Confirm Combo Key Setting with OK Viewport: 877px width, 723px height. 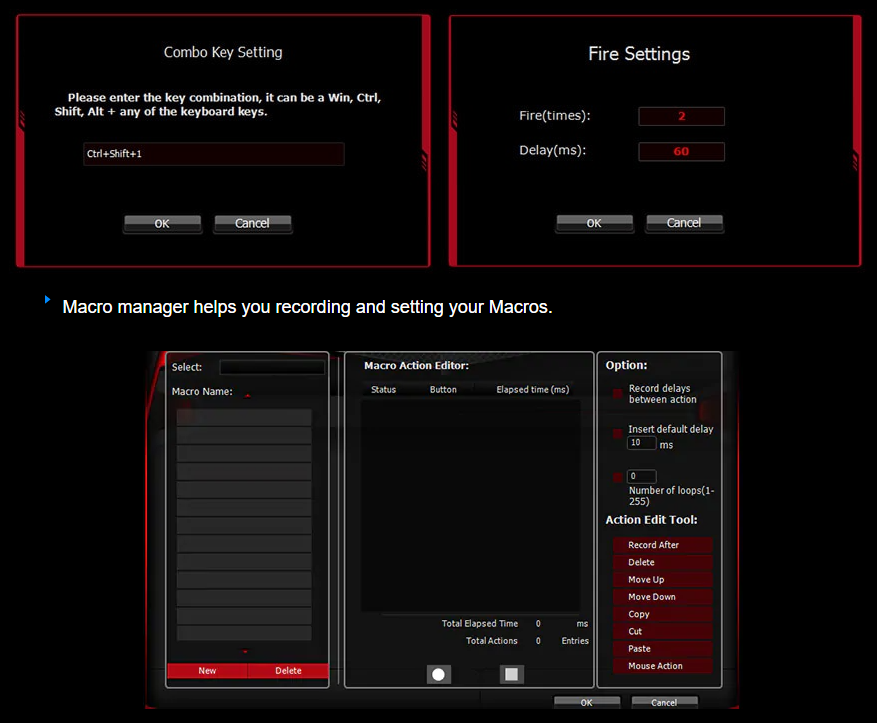tap(162, 224)
